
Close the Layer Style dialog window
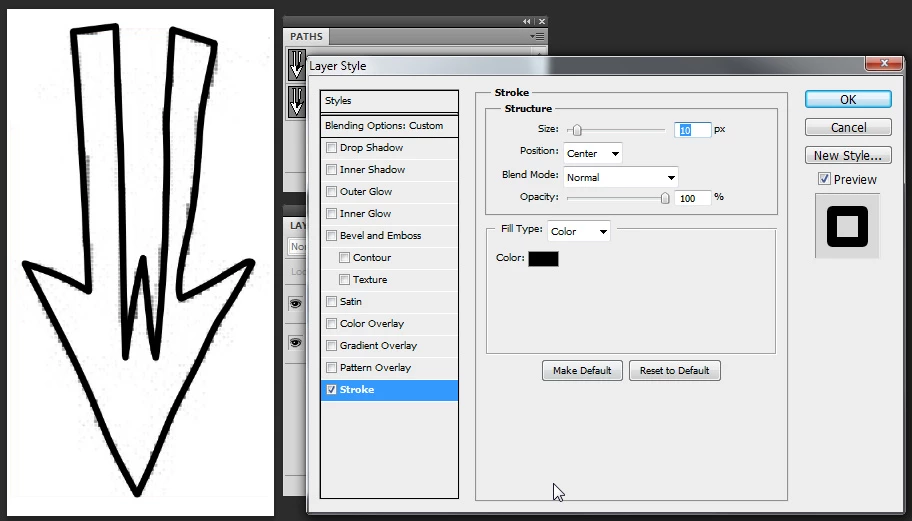(x=884, y=63)
